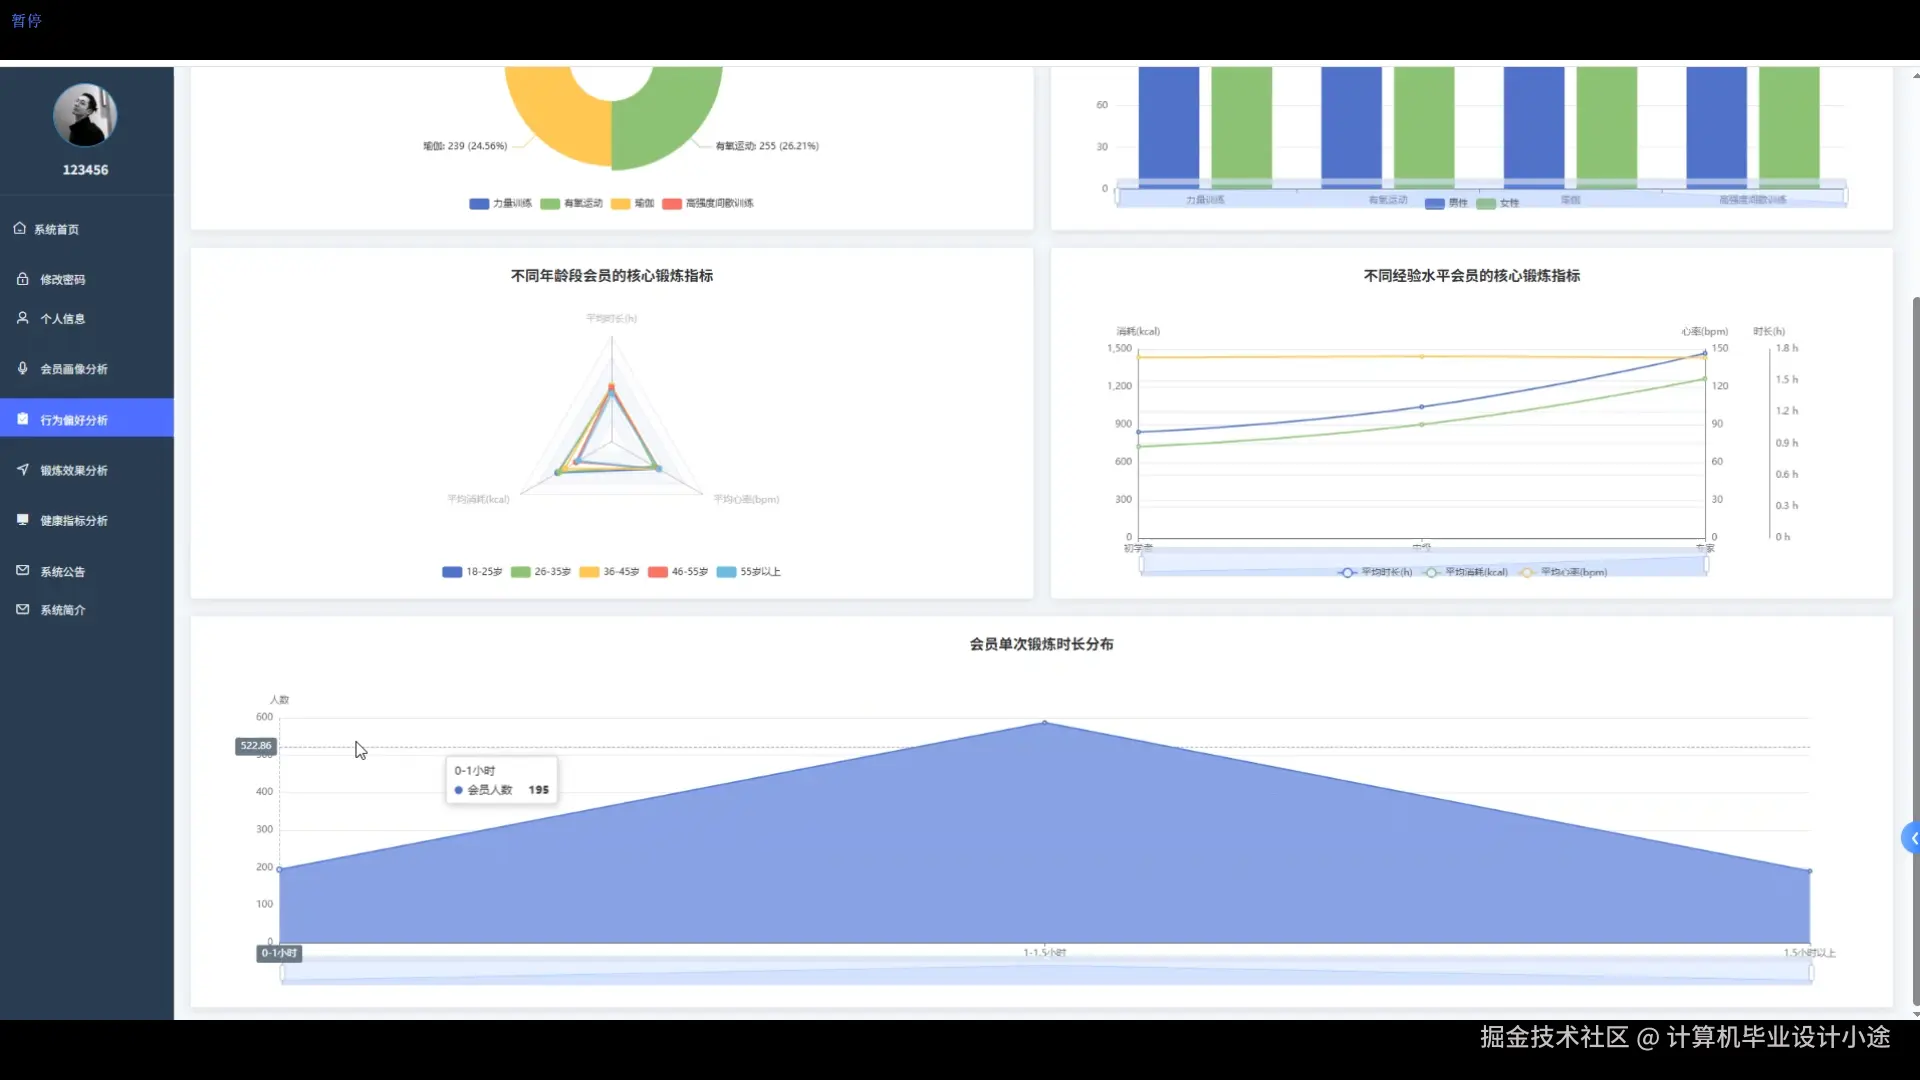Click the arrow icon for 锻炼效果分析
The image size is (1920, 1080).
(22, 469)
